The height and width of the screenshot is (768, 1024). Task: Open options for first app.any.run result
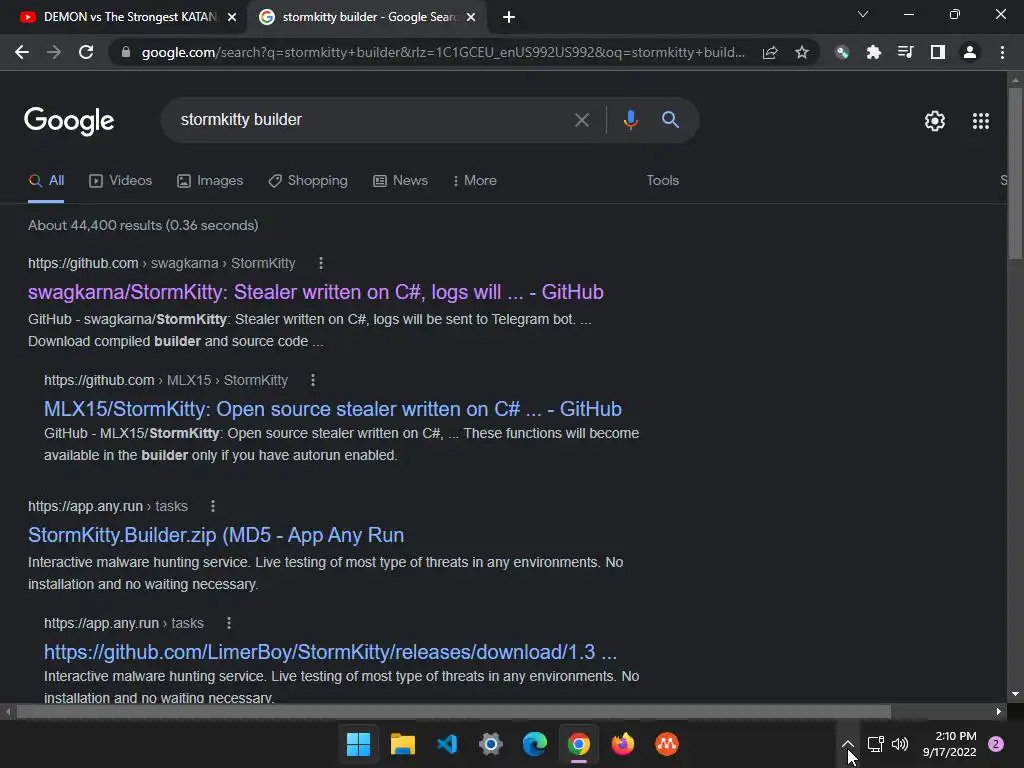(x=213, y=506)
